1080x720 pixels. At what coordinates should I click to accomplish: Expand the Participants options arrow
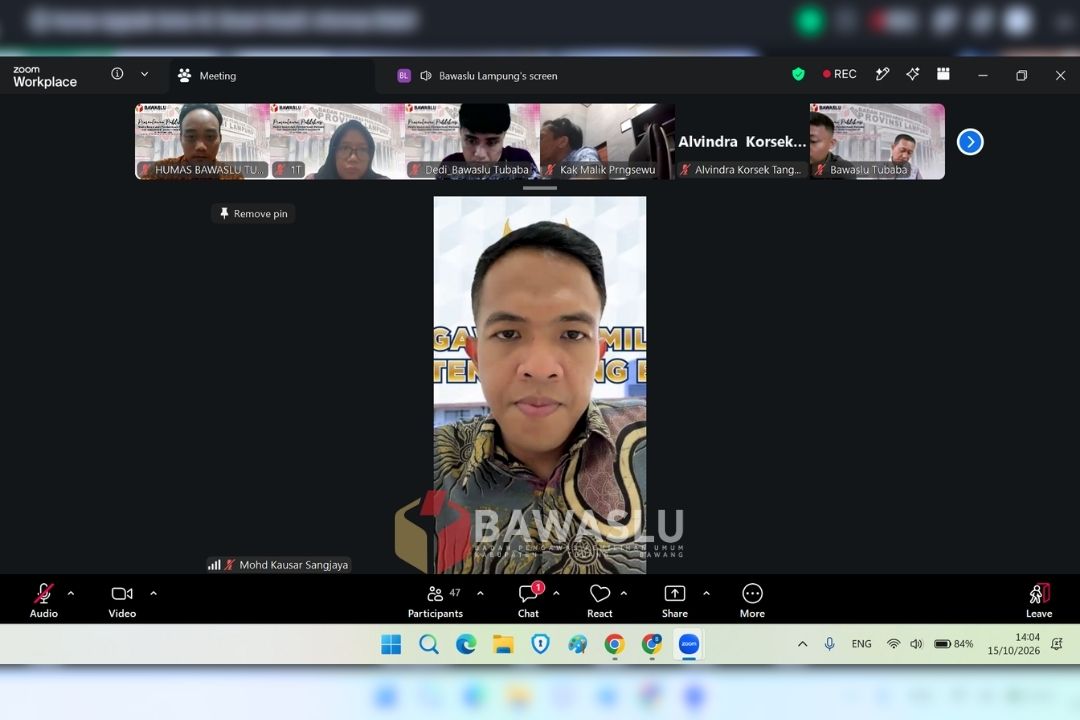click(x=480, y=593)
